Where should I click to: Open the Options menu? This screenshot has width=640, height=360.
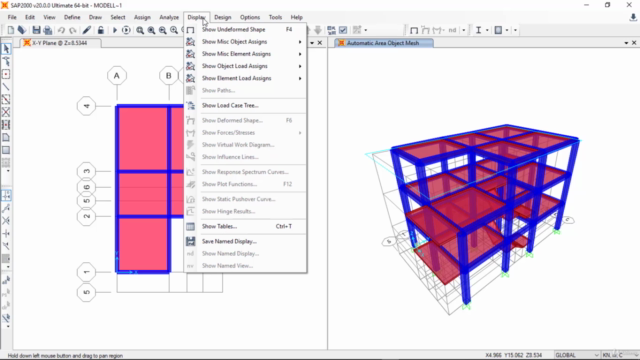click(x=250, y=17)
